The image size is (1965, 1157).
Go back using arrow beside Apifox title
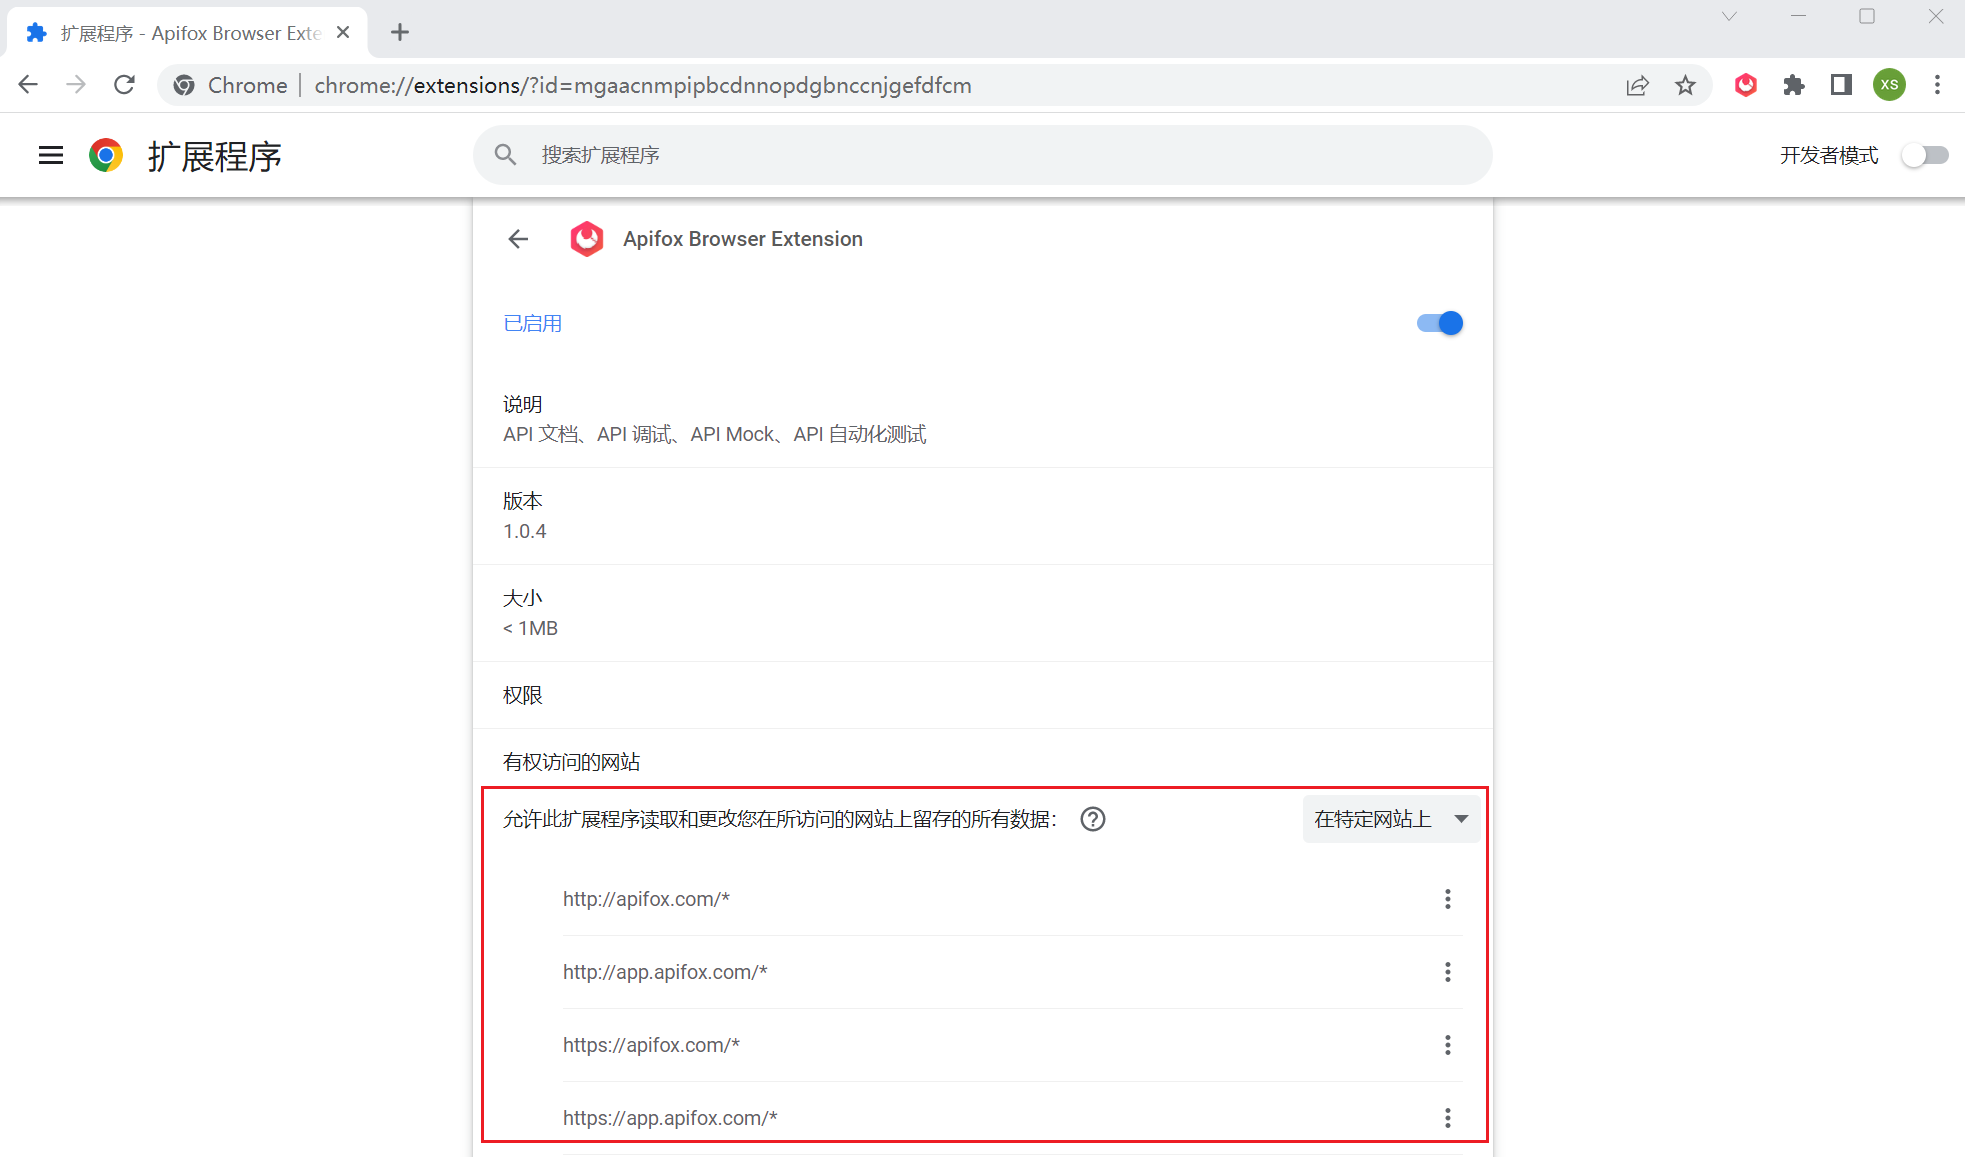click(518, 239)
